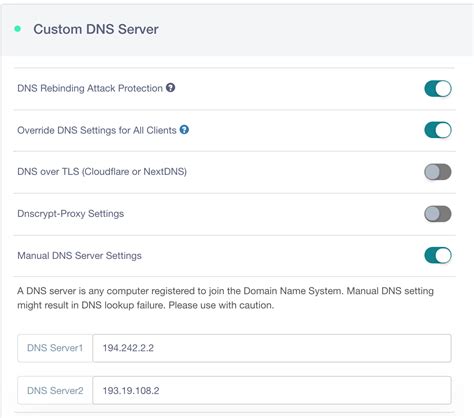Collapse the Custom DNS Server header
The height and width of the screenshot is (418, 474).
tap(237, 30)
